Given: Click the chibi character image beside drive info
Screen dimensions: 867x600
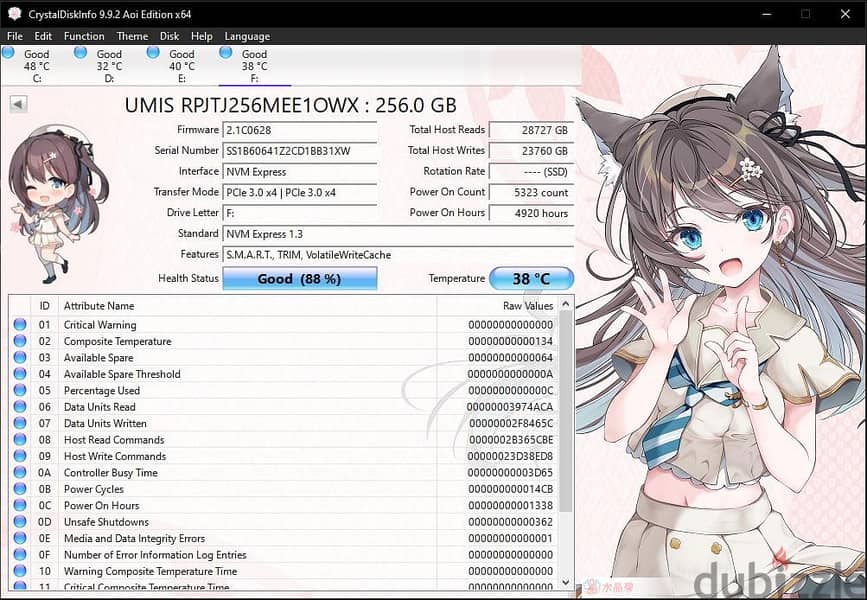Looking at the screenshot, I should [58, 205].
